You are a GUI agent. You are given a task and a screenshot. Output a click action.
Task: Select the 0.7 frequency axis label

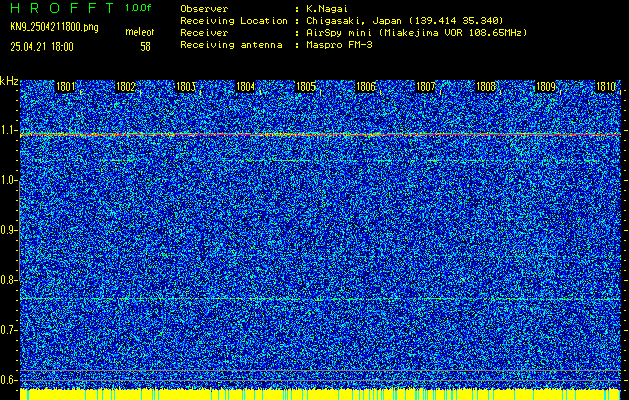[x=8, y=330]
